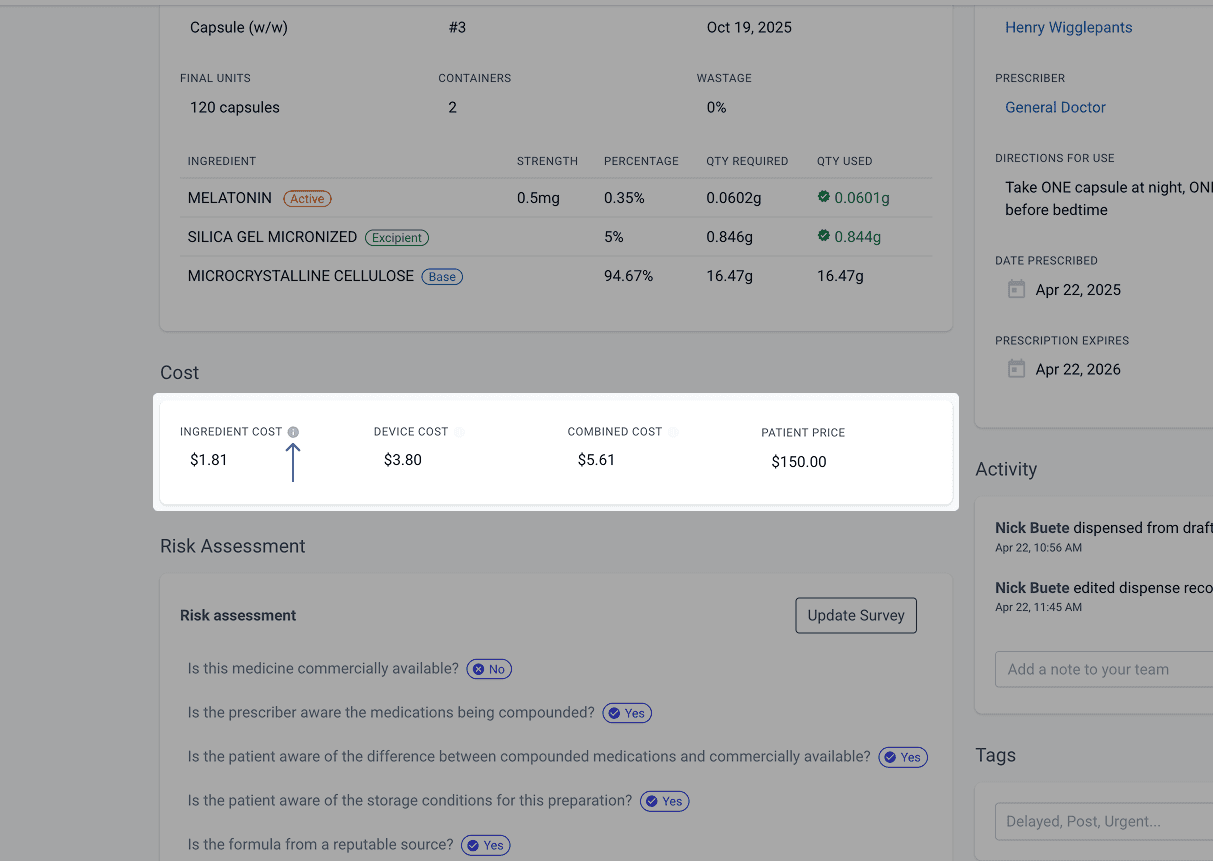The width and height of the screenshot is (1213, 861).
Task: Click the Capsule (w/w) form text
Action: [x=239, y=27]
